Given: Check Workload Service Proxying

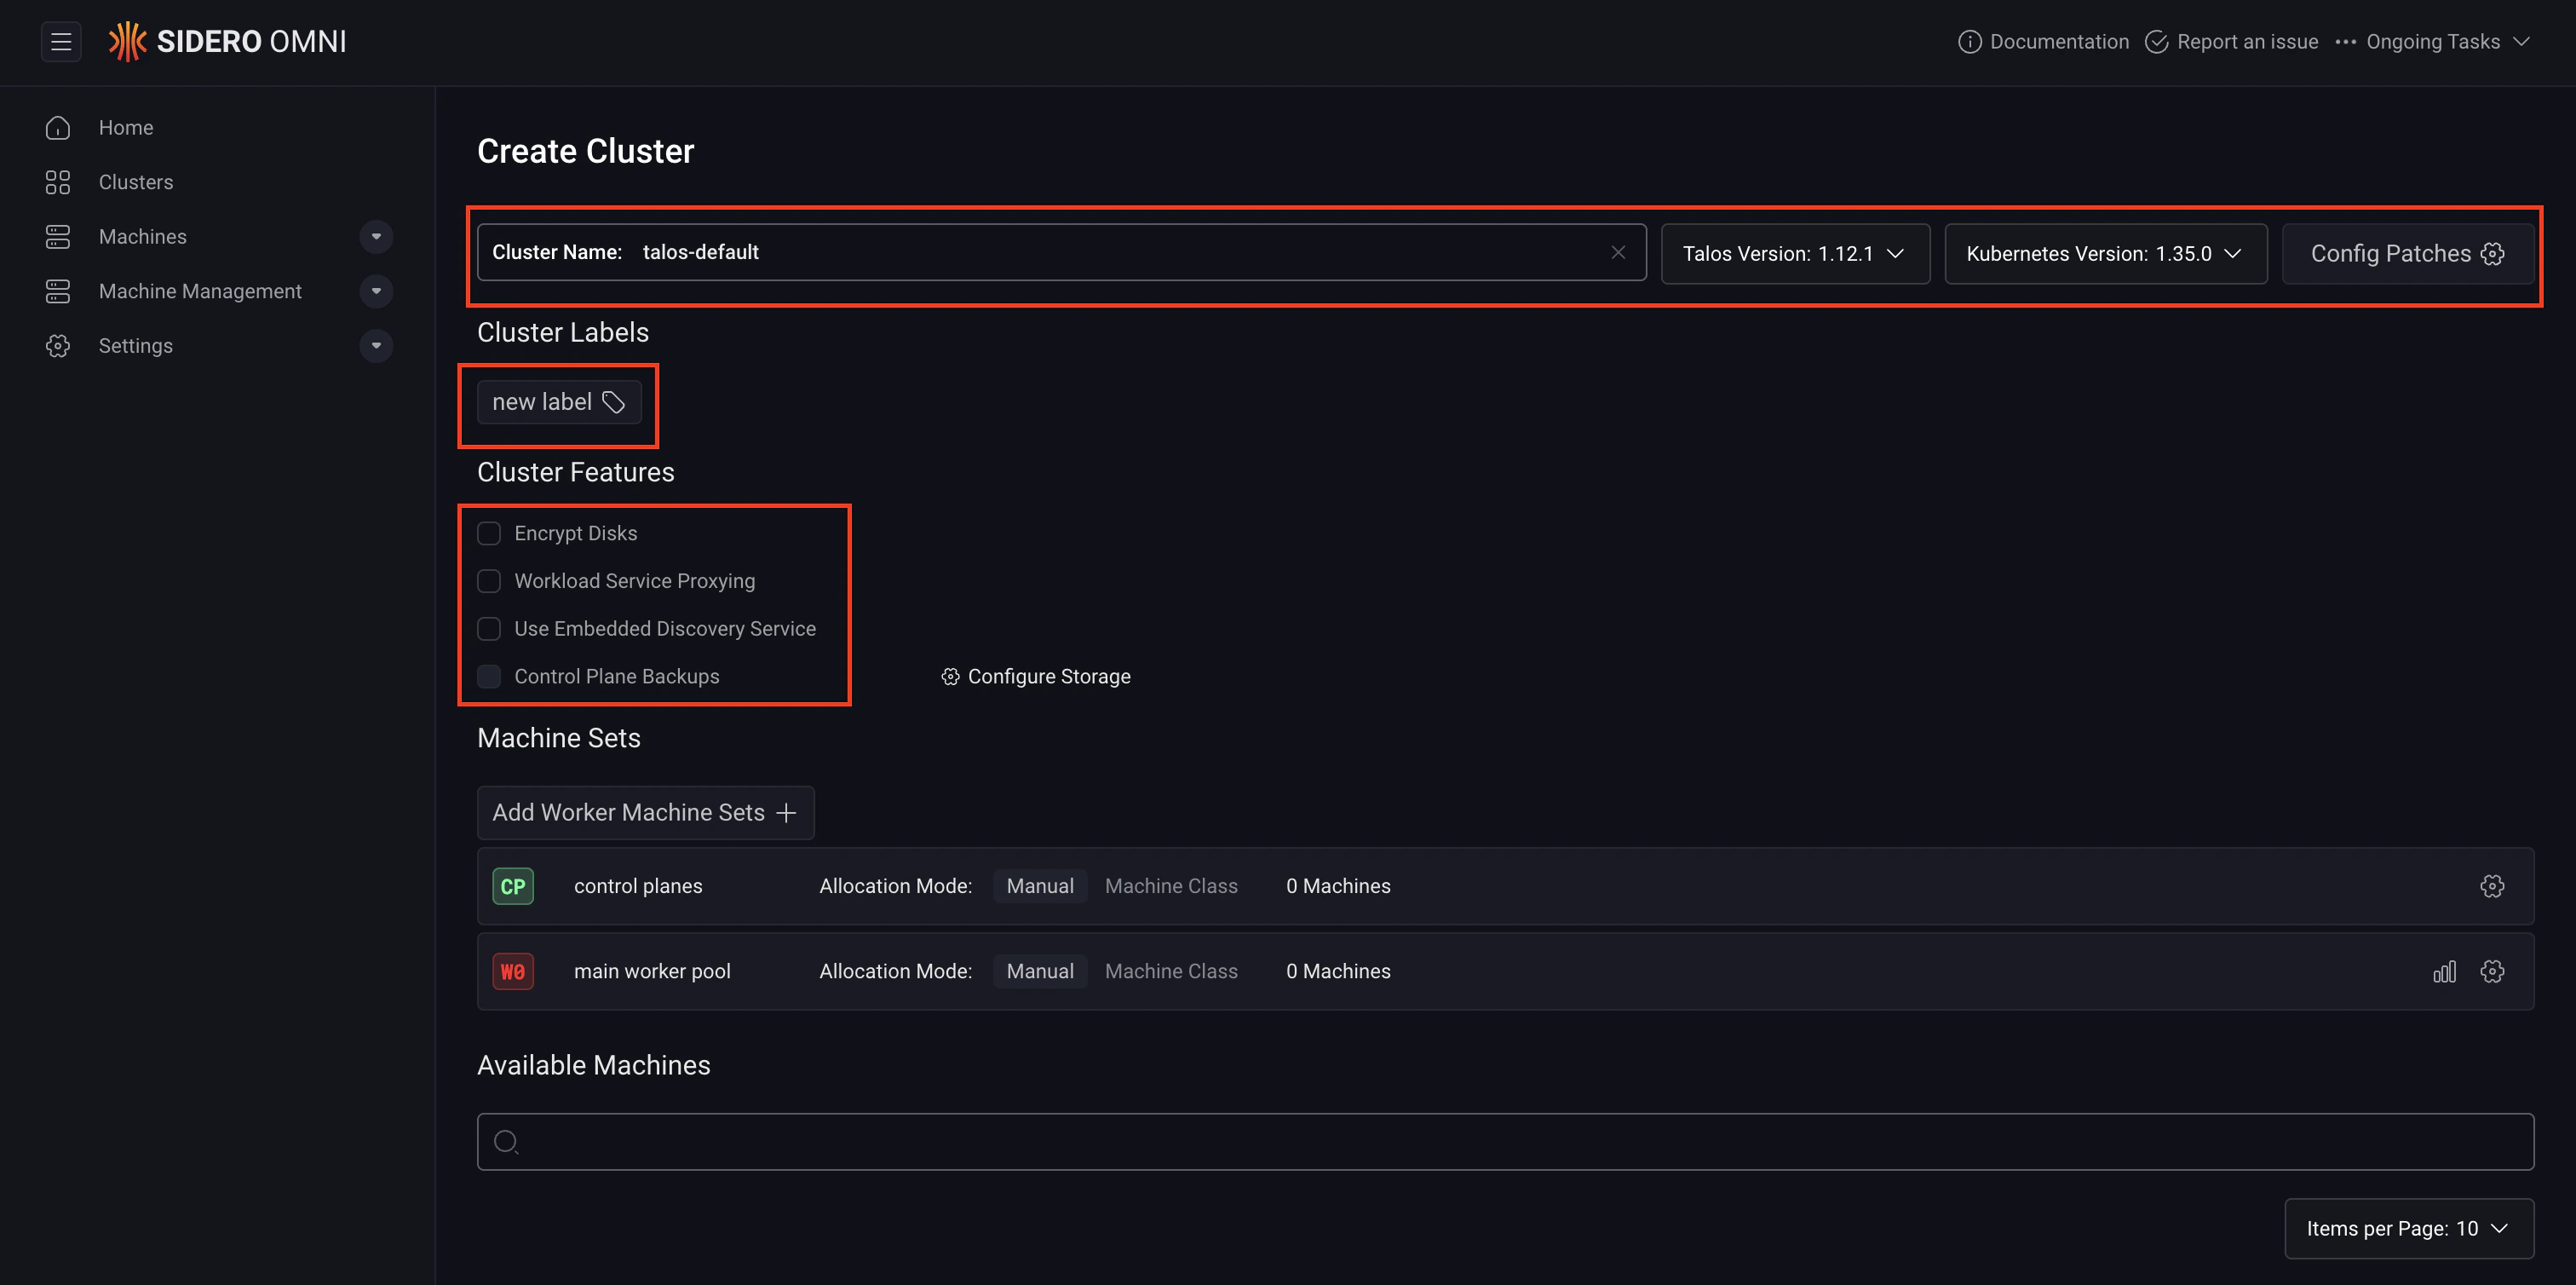Looking at the screenshot, I should click(489, 580).
